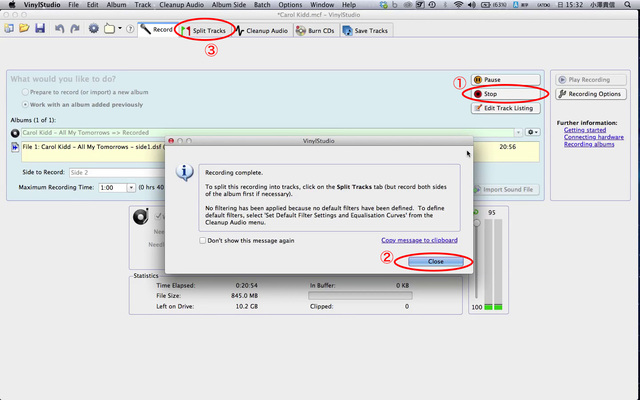This screenshot has width=640, height=400.
Task: Click the 845.0 MB file size value
Action: (x=244, y=296)
